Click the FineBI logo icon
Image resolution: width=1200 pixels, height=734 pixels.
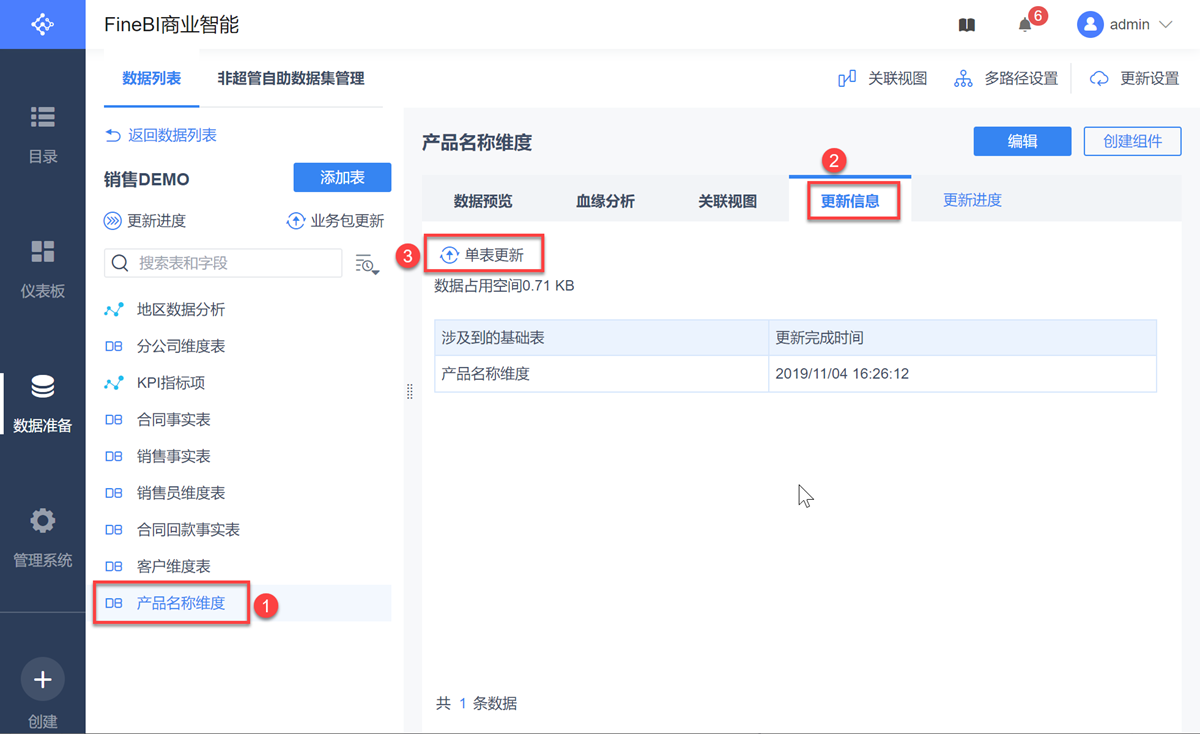pyautogui.click(x=42, y=24)
